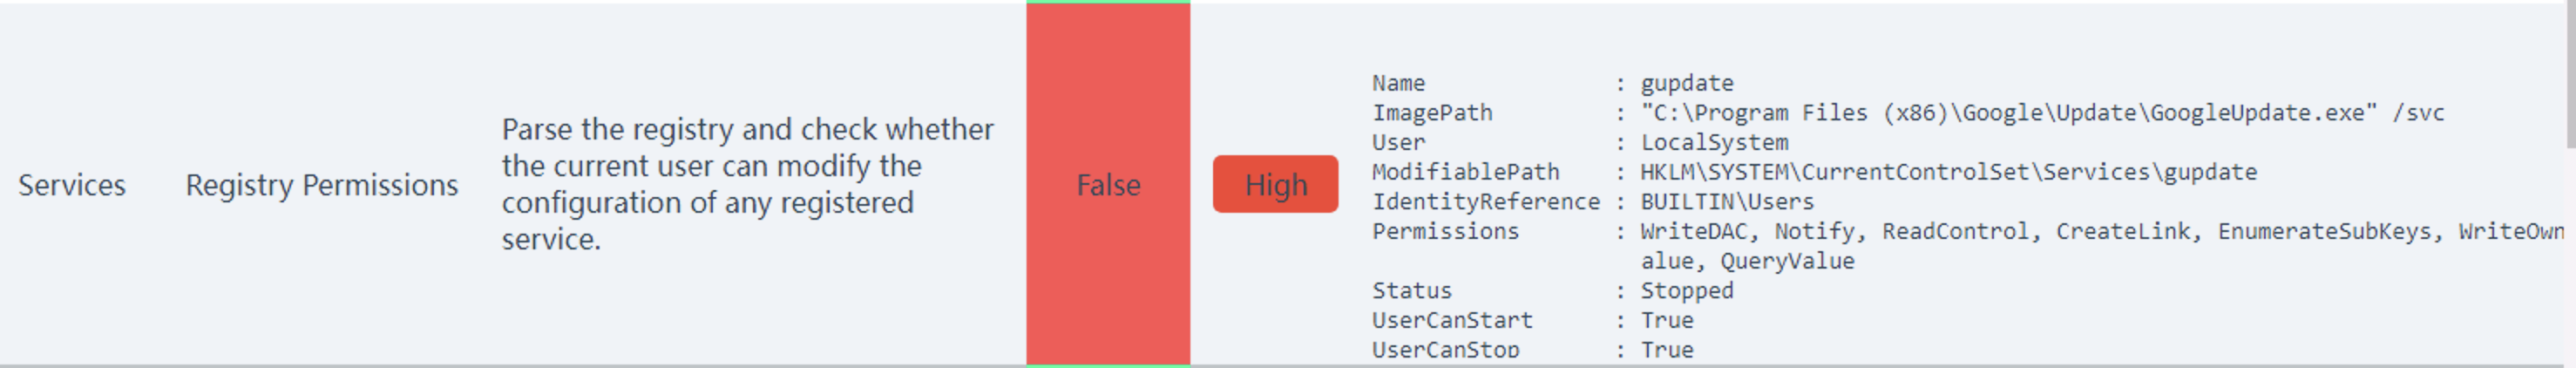Click the UserCanStop label

coord(1445,350)
